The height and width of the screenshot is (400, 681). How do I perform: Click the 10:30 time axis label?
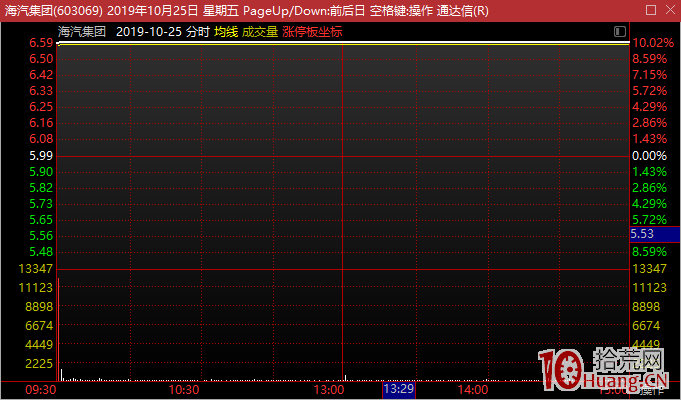click(x=184, y=390)
